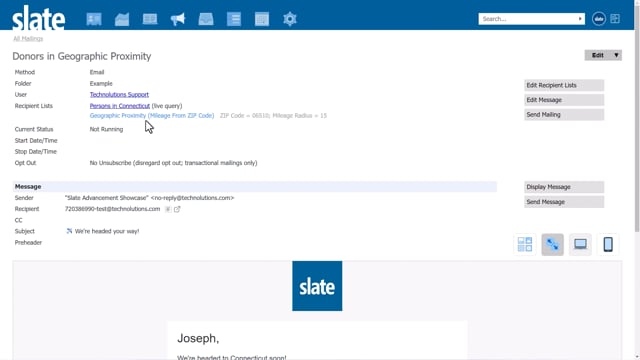Open the grid icon beside the avatar

[615, 19]
